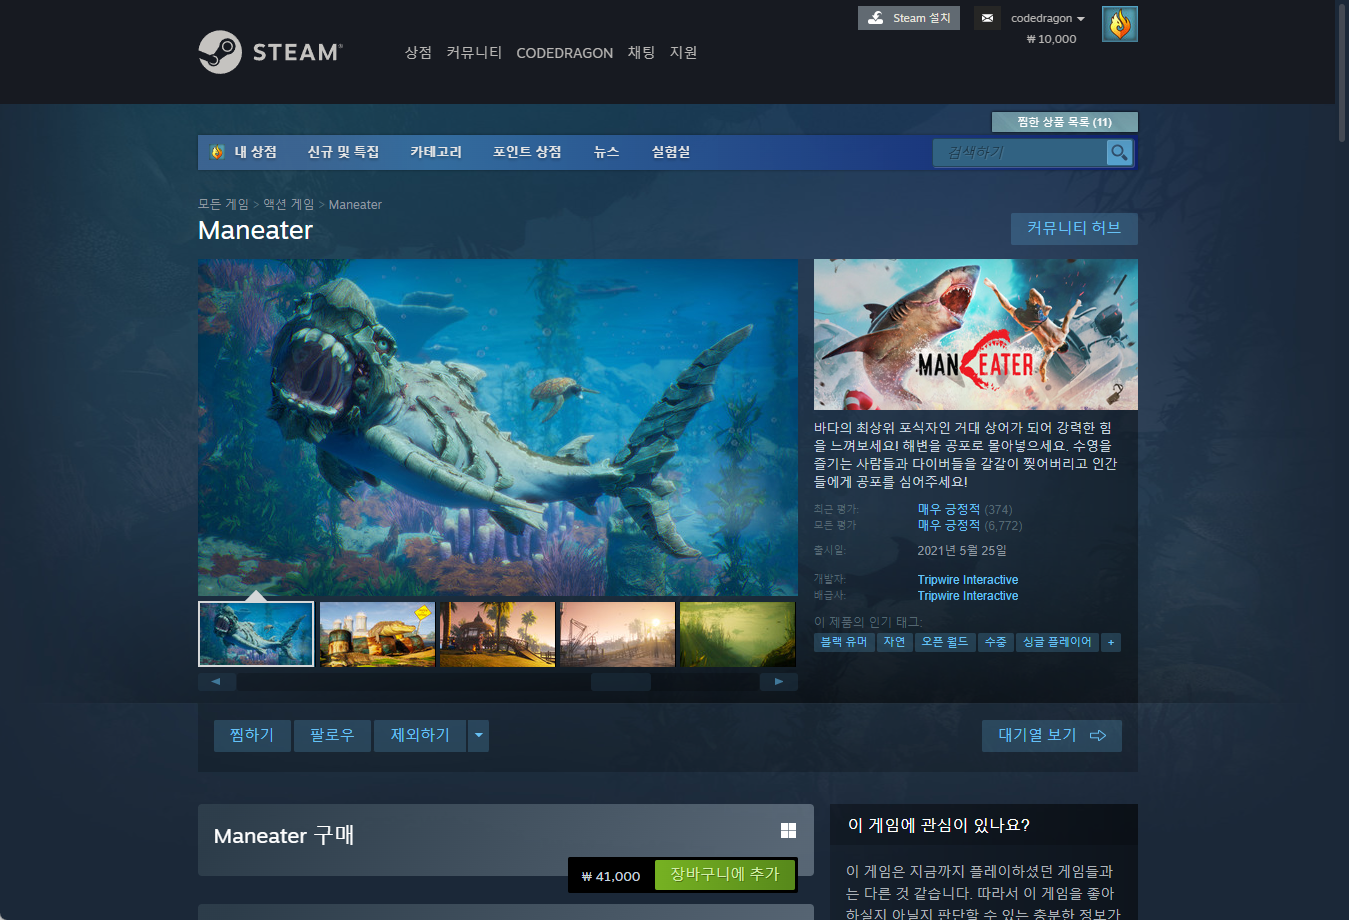
Task: Open the 지원 menu item
Action: [683, 52]
